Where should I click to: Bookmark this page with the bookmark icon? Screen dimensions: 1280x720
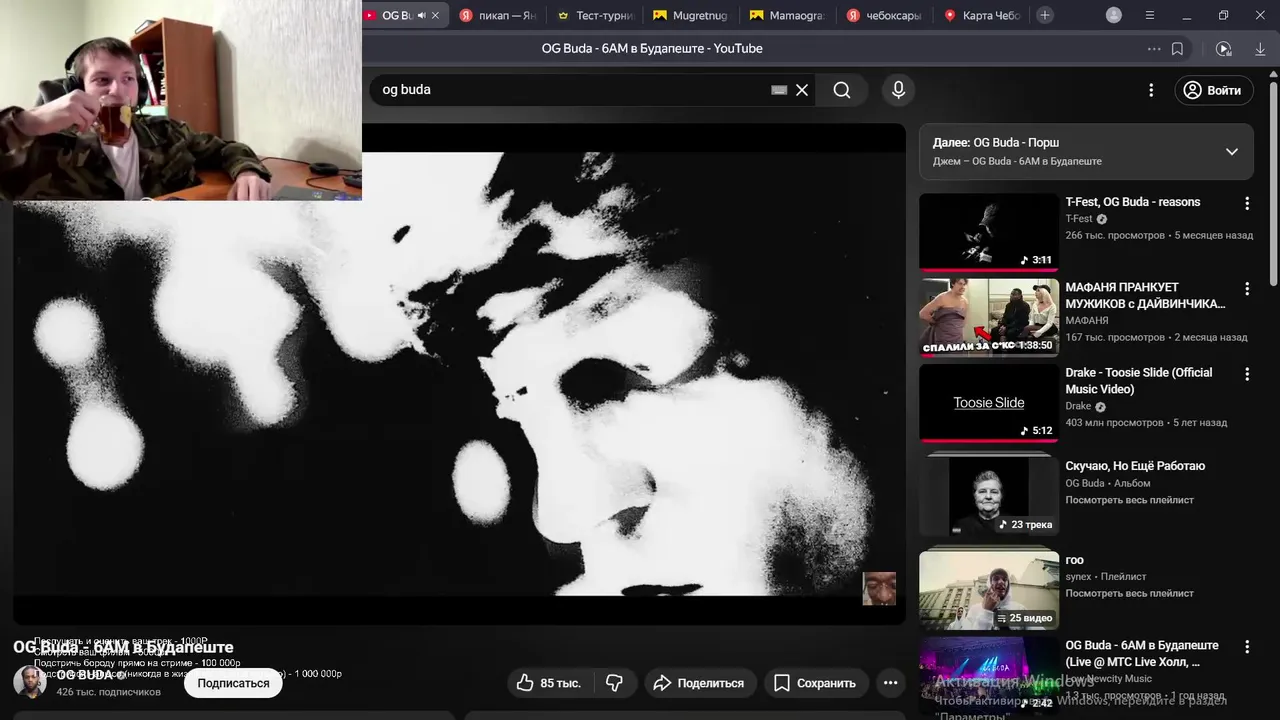(x=1177, y=49)
